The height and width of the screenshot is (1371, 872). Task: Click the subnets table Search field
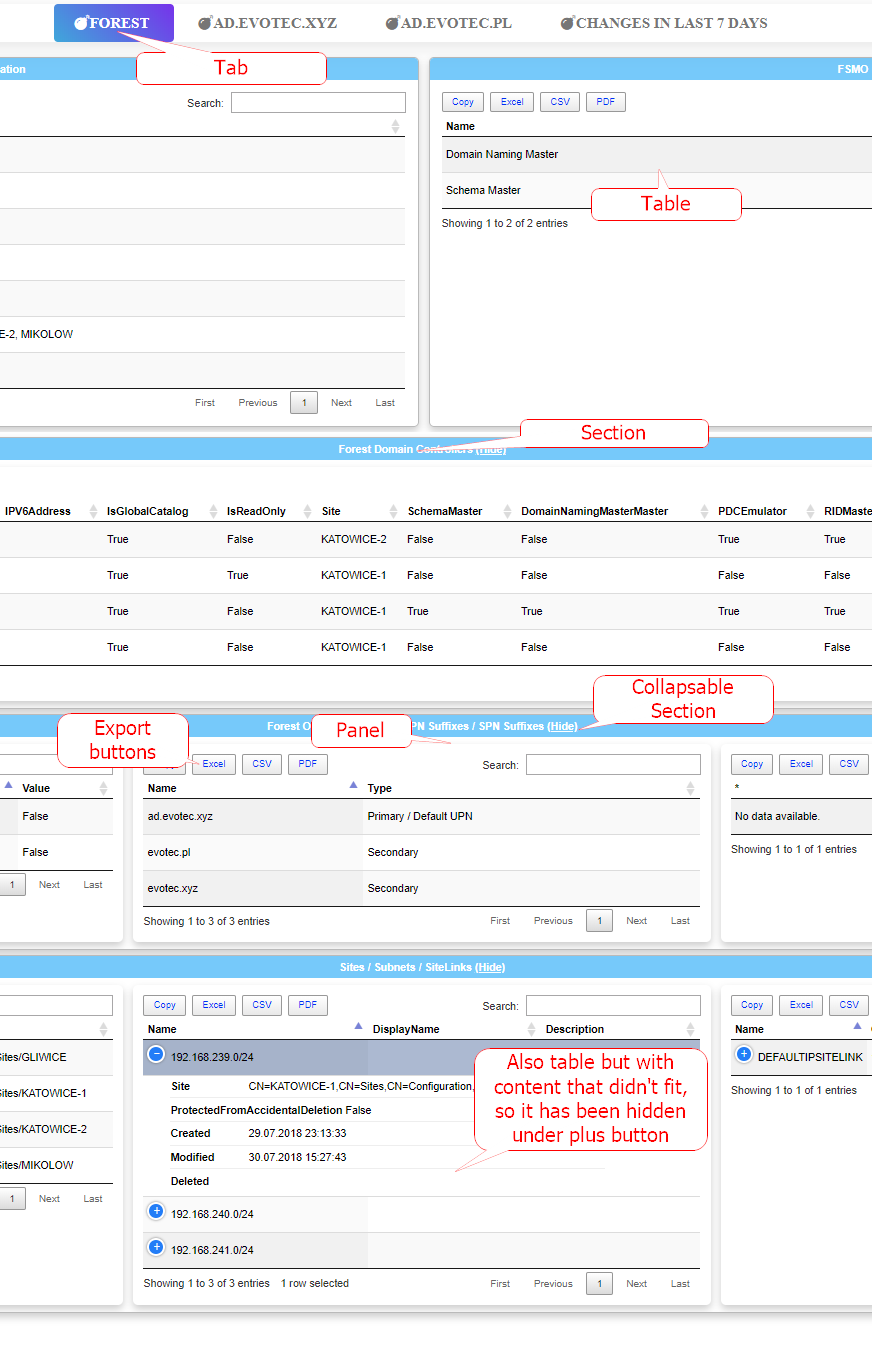(x=613, y=1006)
